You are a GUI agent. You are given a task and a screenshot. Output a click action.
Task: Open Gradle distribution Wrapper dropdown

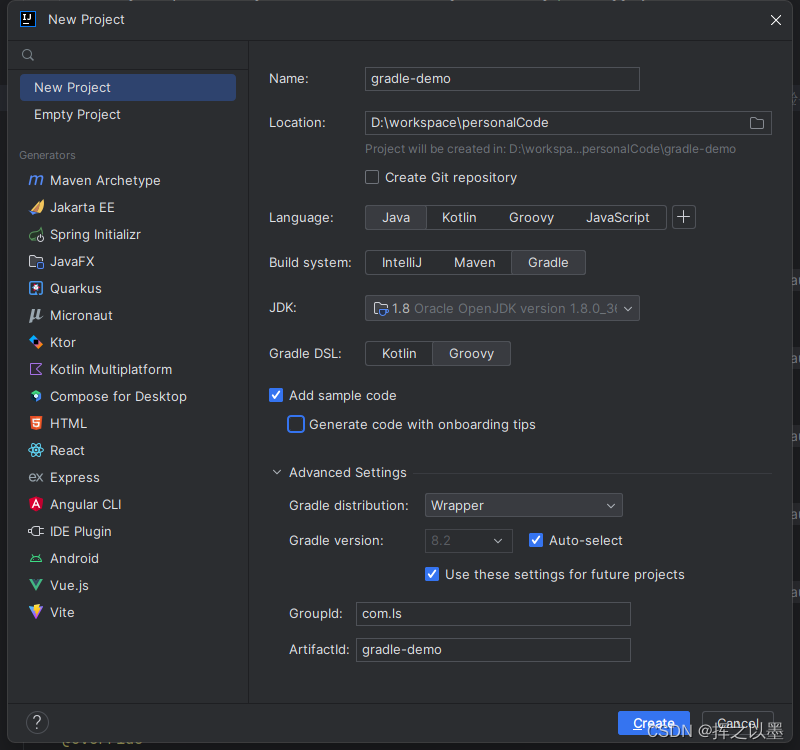click(x=523, y=505)
